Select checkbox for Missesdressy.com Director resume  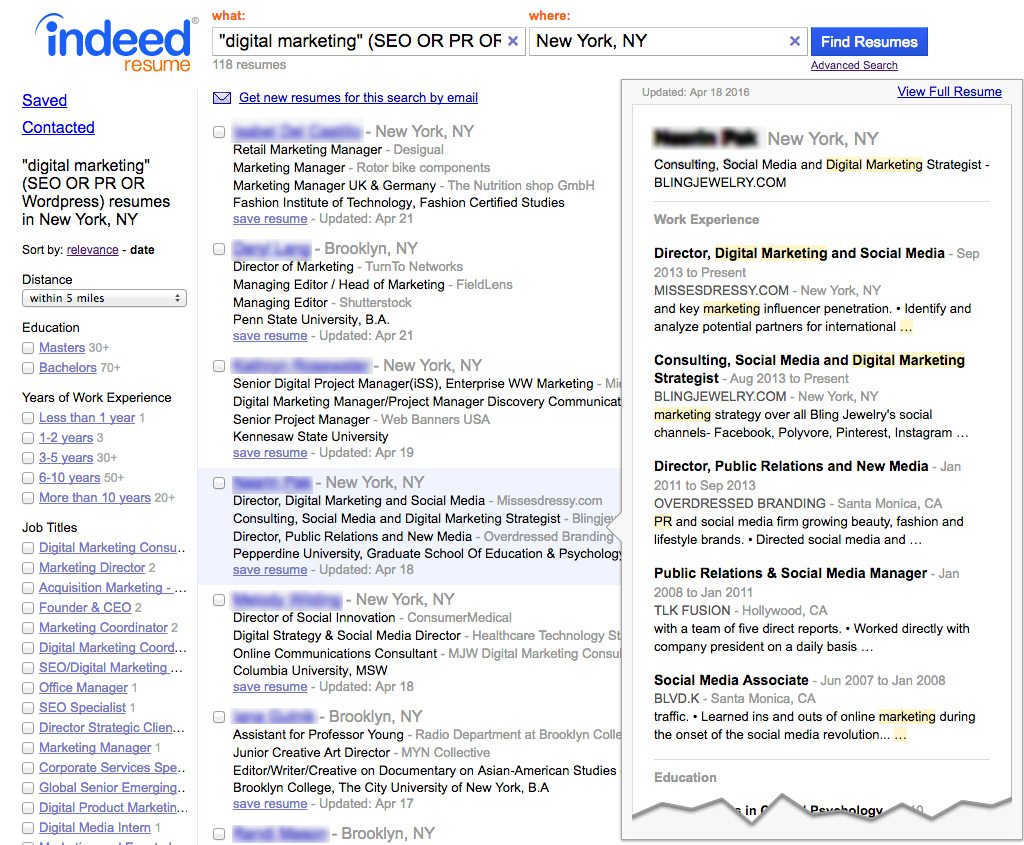pyautogui.click(x=219, y=483)
